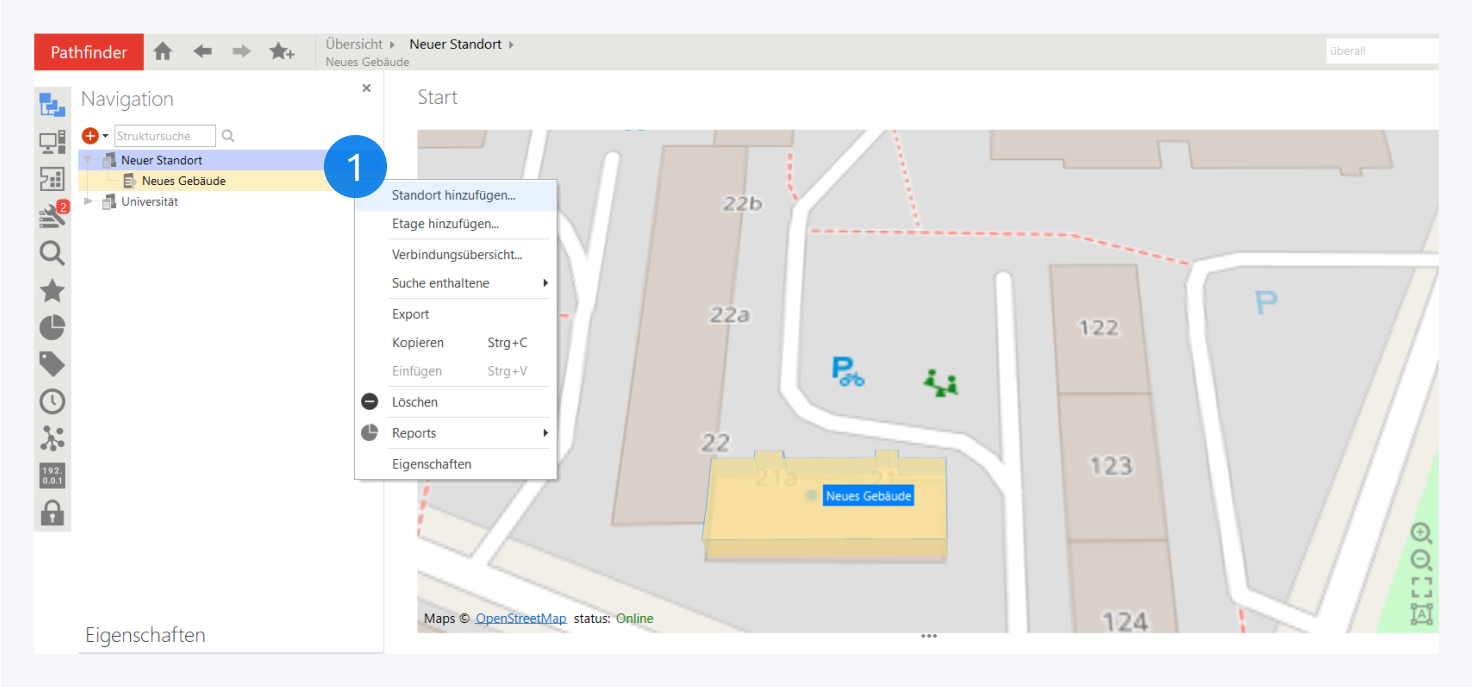
Task: Click the Home icon in top toolbar
Action: point(163,51)
